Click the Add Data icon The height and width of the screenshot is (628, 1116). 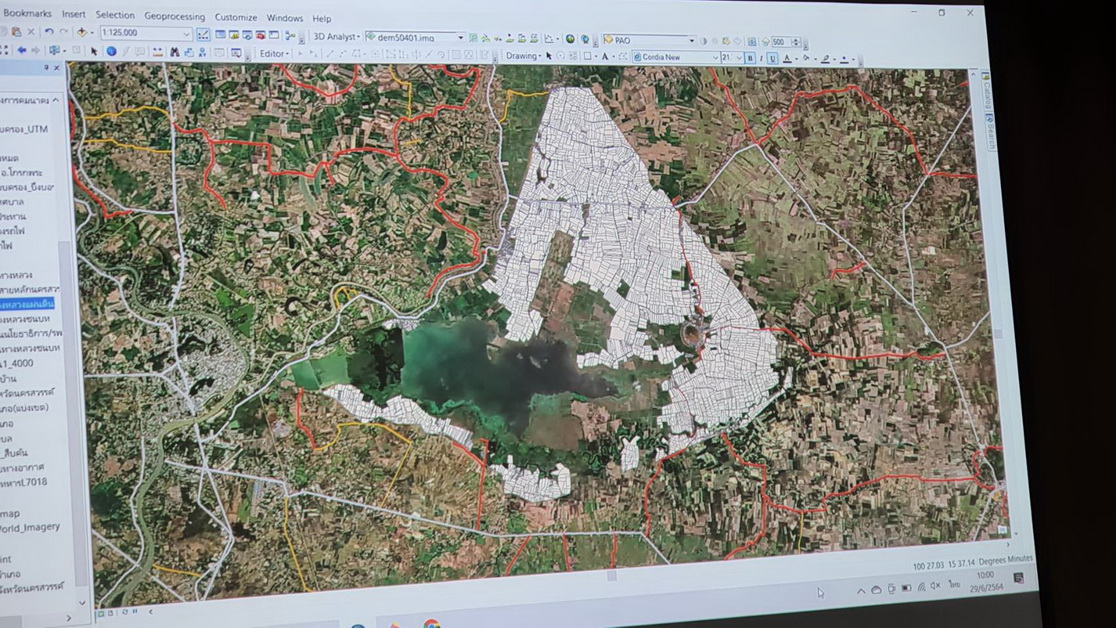(x=82, y=32)
